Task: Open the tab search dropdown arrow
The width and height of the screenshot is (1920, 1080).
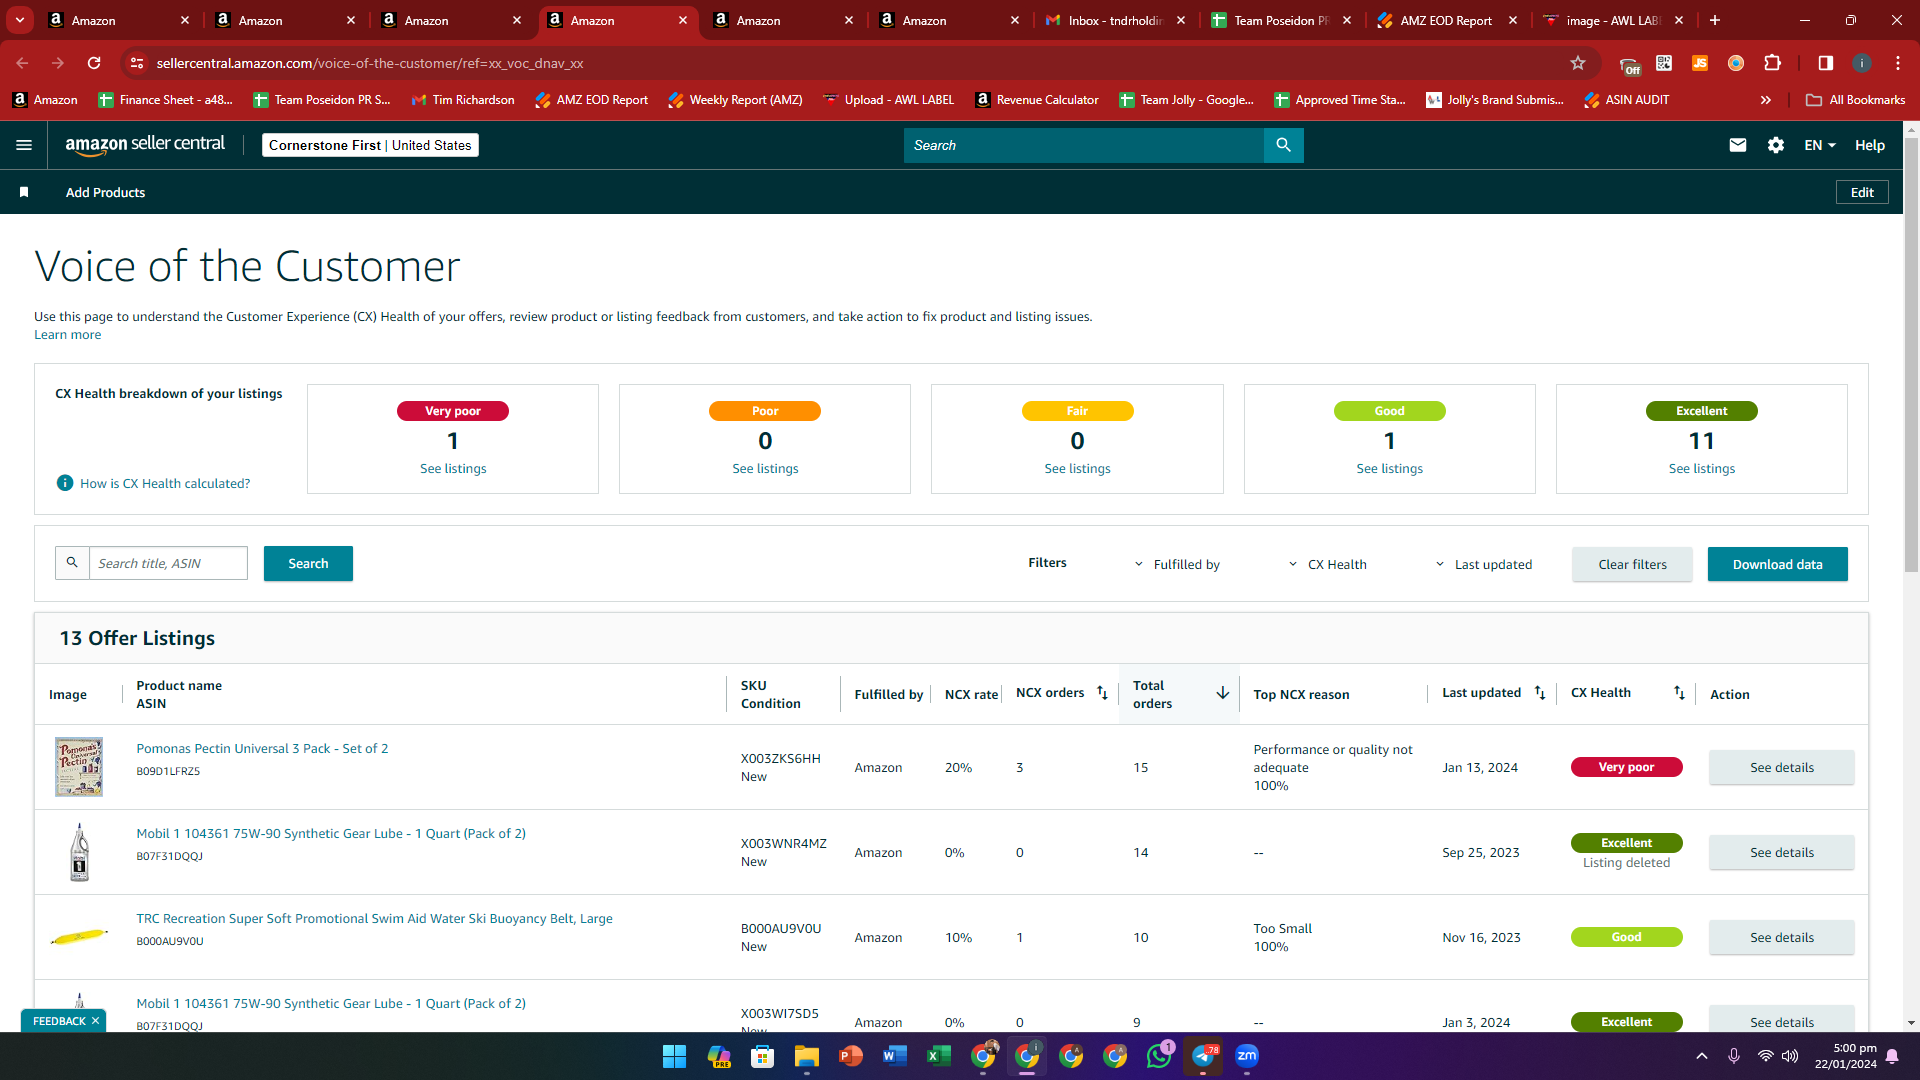Action: click(x=20, y=20)
